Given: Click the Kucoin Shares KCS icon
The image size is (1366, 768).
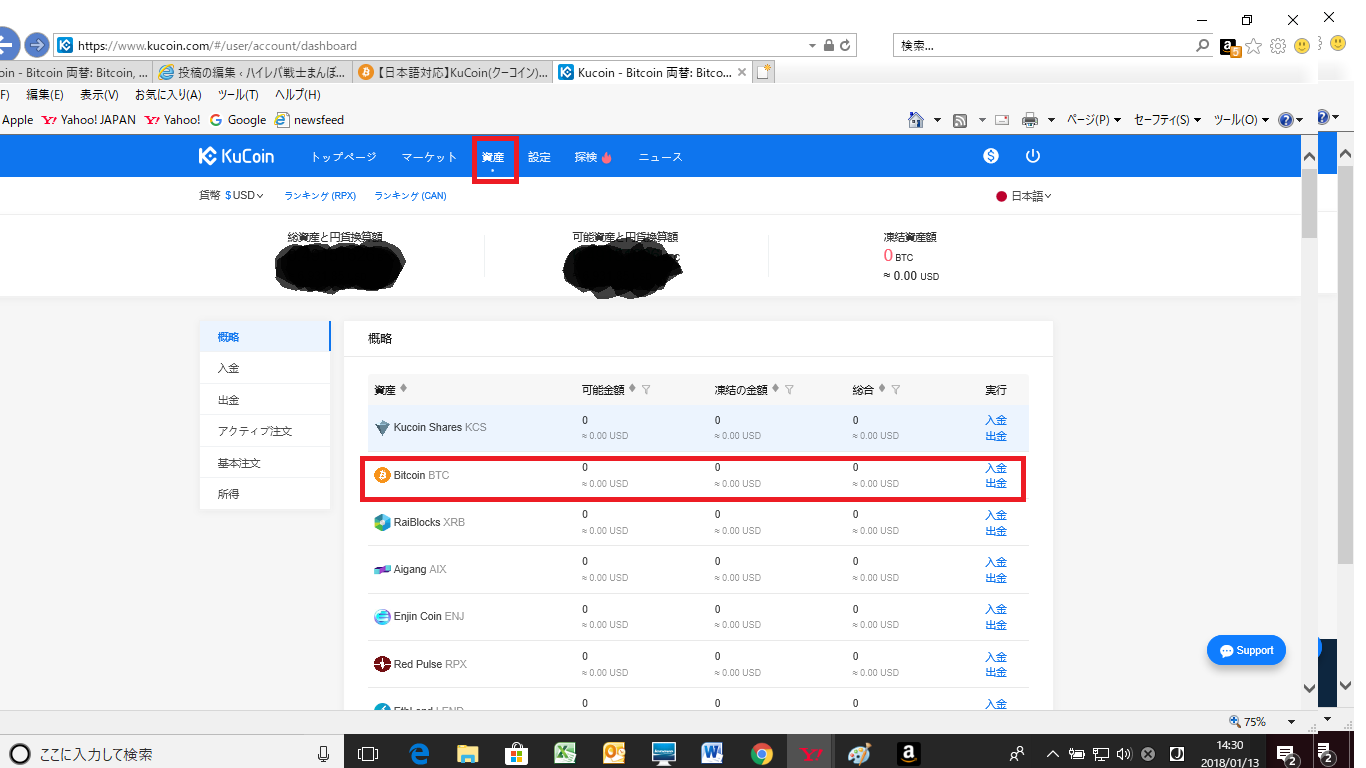Looking at the screenshot, I should [382, 427].
